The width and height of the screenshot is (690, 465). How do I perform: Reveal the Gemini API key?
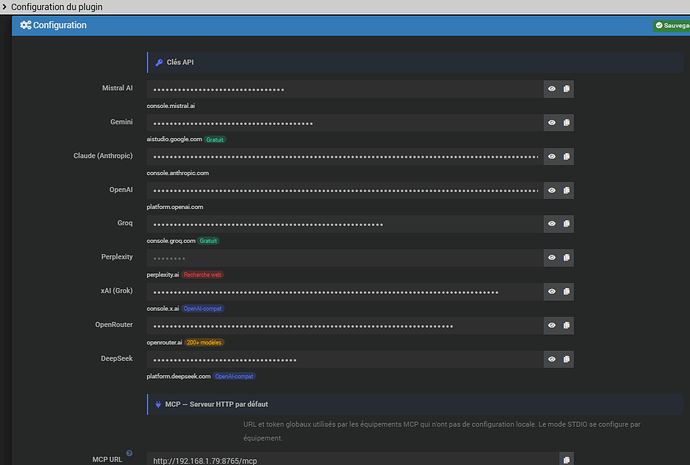(551, 123)
